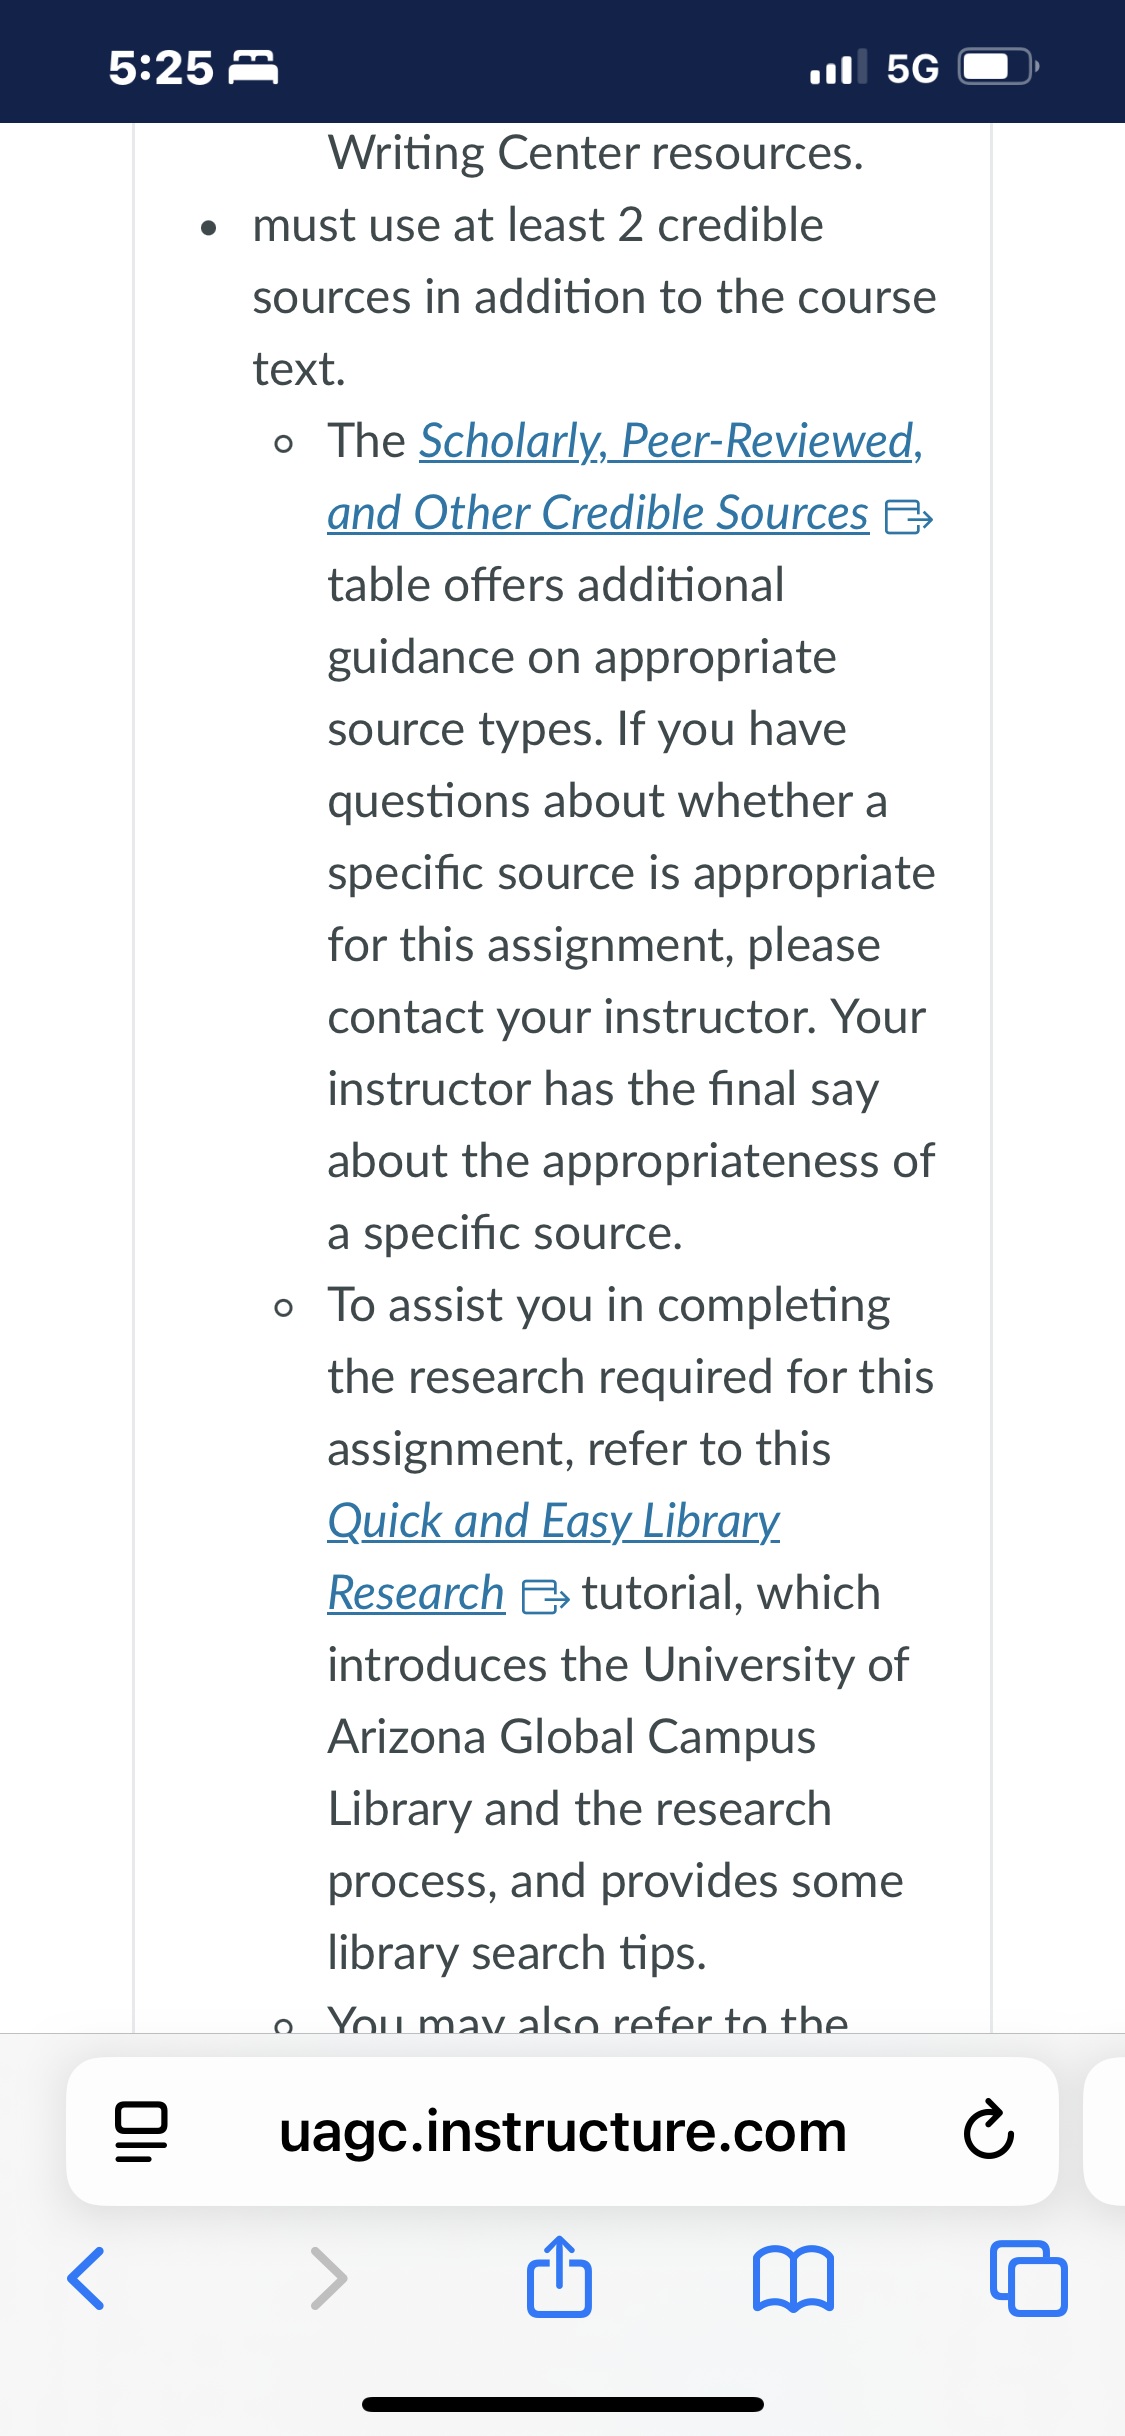This screenshot has height=2436, width=1125.
Task: Tap the adjacent tab preview at right edge
Action: (1104, 2131)
